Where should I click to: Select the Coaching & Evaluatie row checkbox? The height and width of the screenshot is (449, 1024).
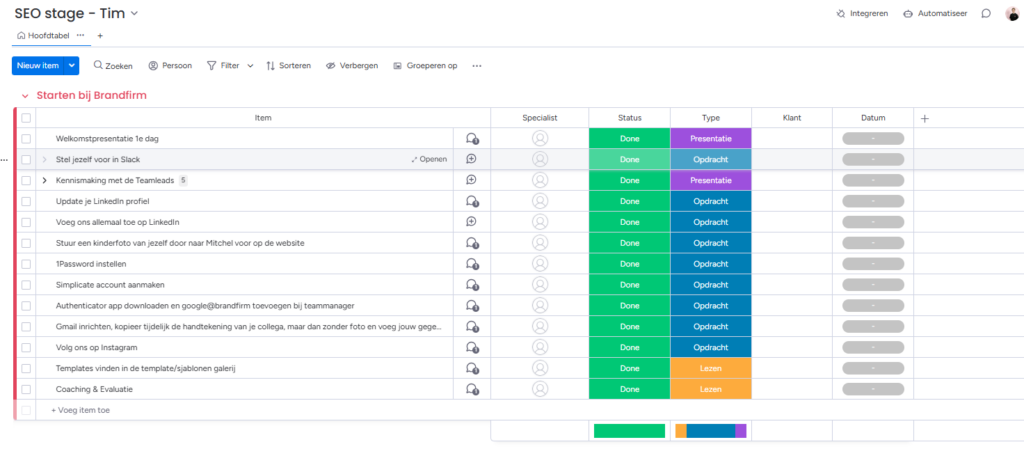[26, 390]
